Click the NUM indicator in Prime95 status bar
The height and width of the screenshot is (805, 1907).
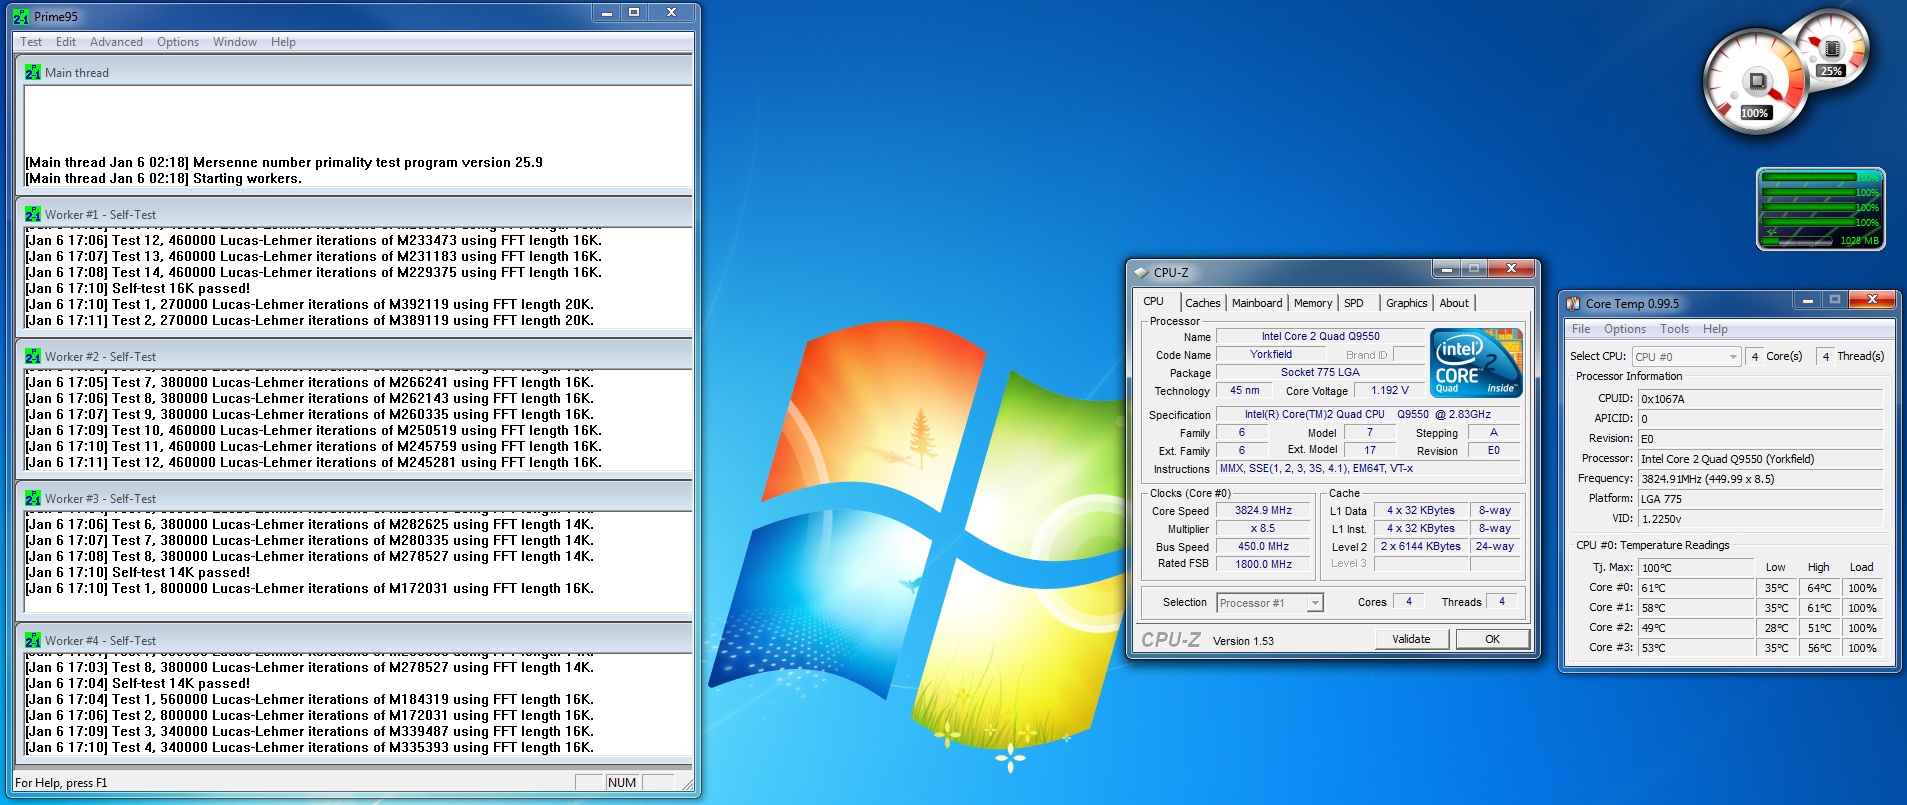click(622, 782)
